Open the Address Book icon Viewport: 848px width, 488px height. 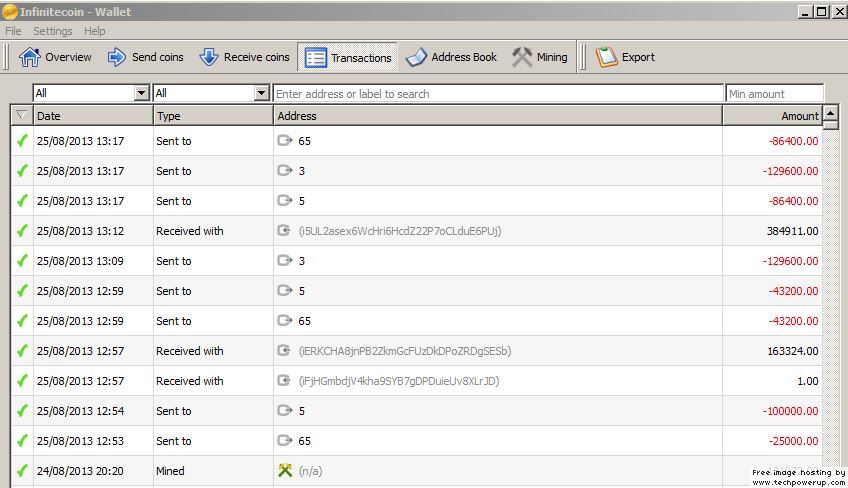click(416, 57)
